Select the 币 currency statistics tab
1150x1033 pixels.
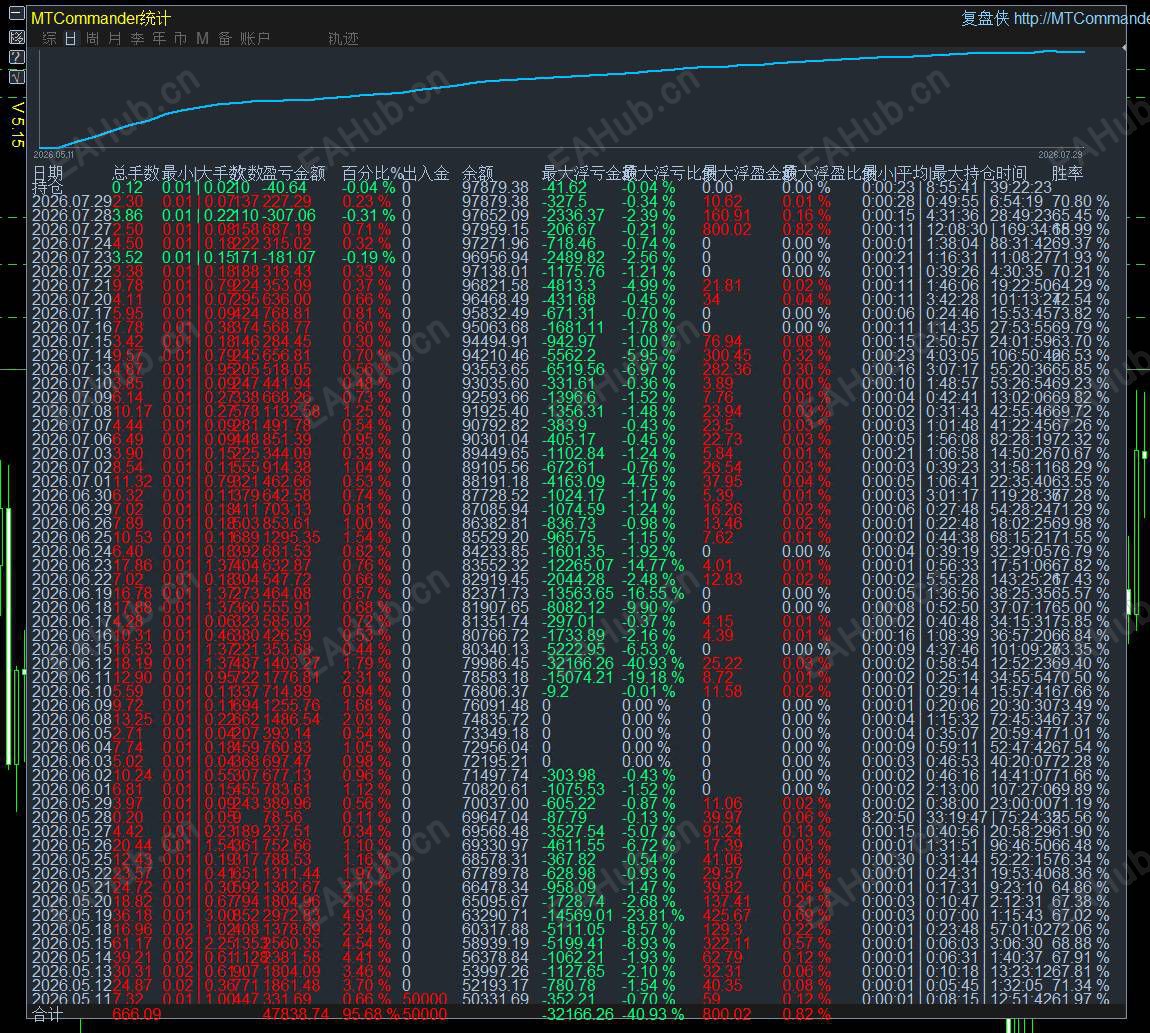tap(180, 38)
